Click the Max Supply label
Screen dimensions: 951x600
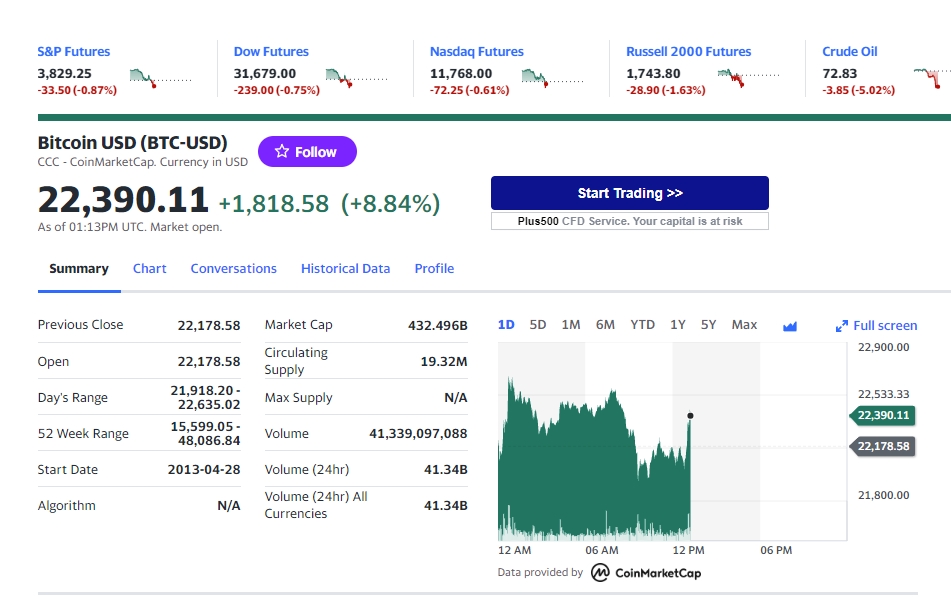click(x=298, y=397)
